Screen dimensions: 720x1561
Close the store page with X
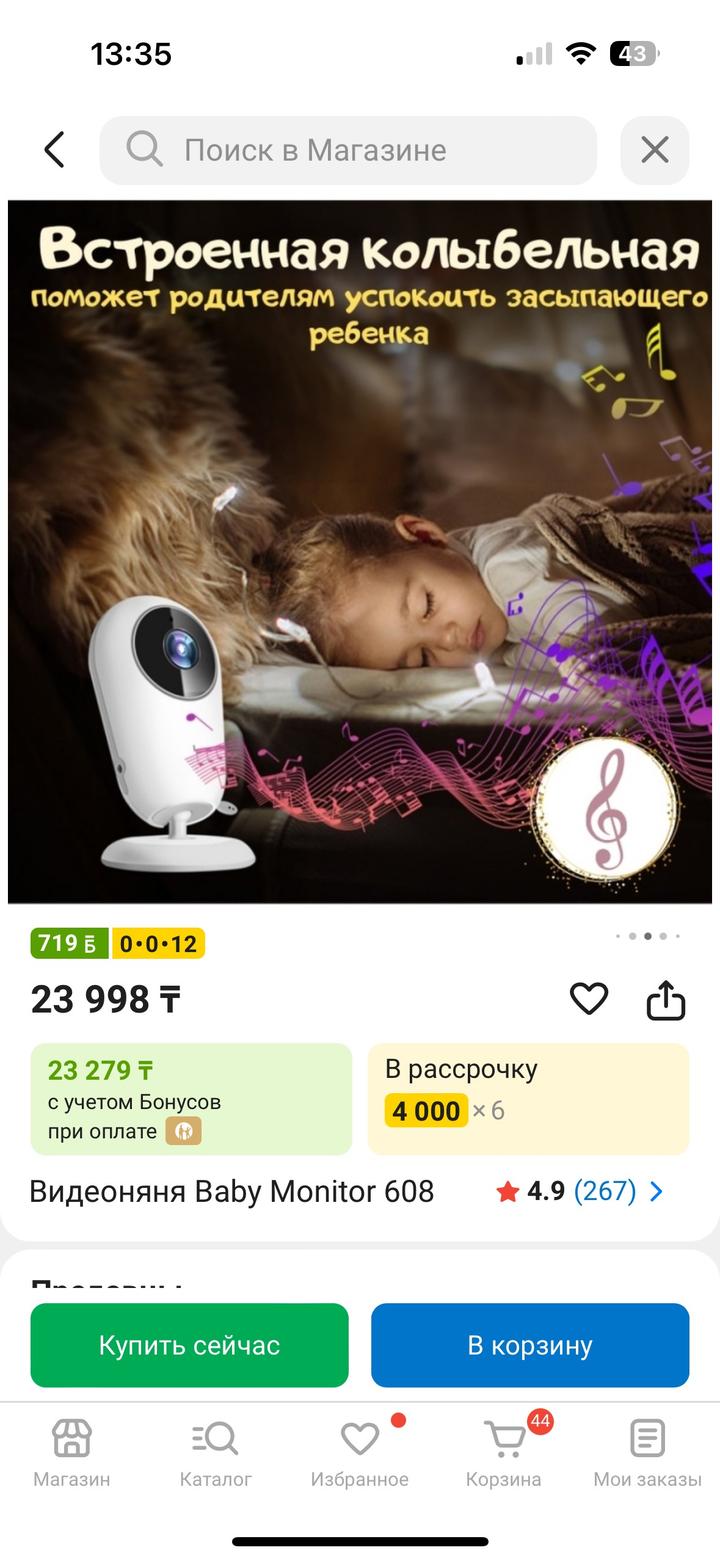[655, 150]
